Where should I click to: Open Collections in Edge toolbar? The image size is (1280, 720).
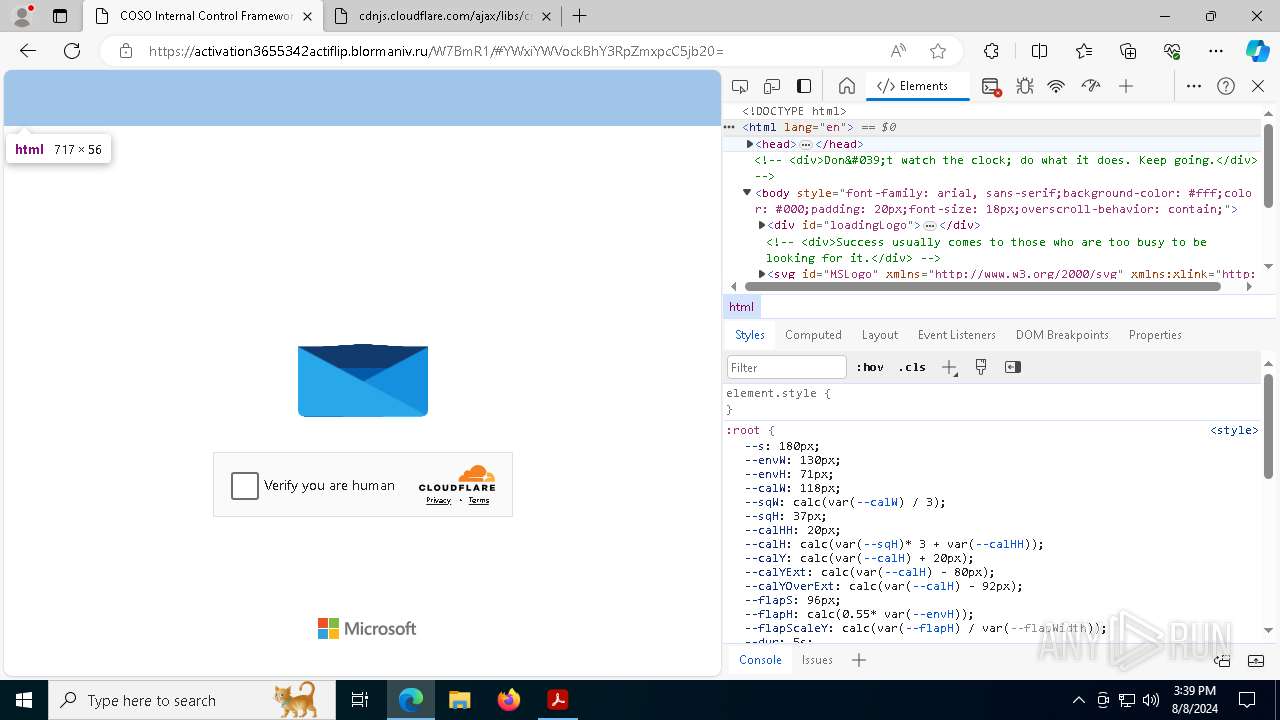click(1128, 51)
